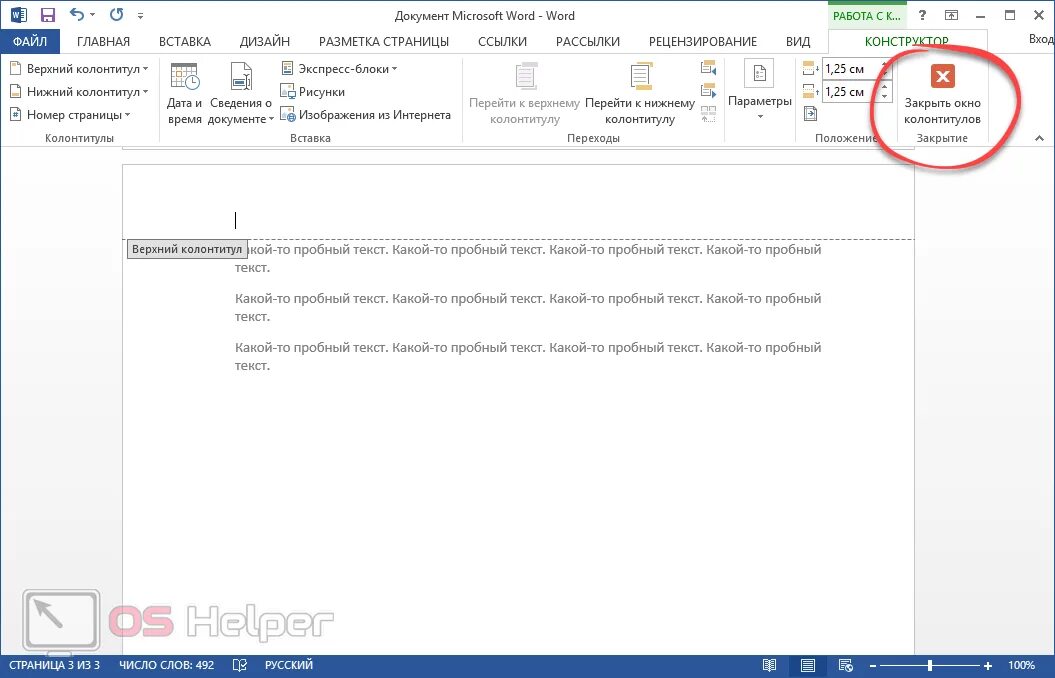1055x678 pixels.
Task: Switch to Read Mode view icon
Action: pyautogui.click(x=770, y=665)
